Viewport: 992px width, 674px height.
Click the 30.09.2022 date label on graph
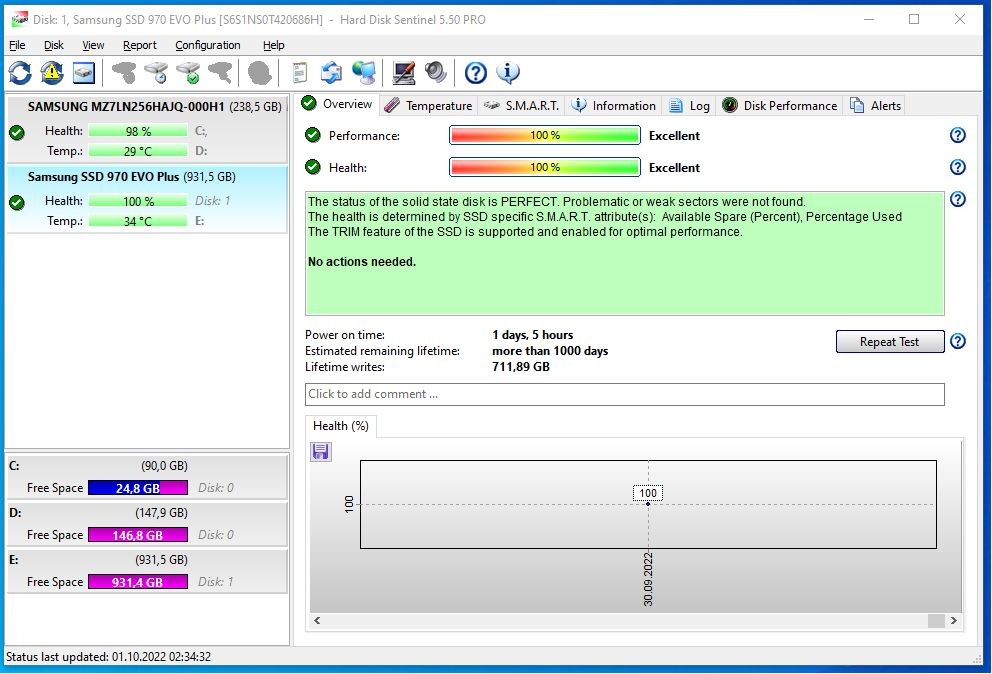[648, 580]
